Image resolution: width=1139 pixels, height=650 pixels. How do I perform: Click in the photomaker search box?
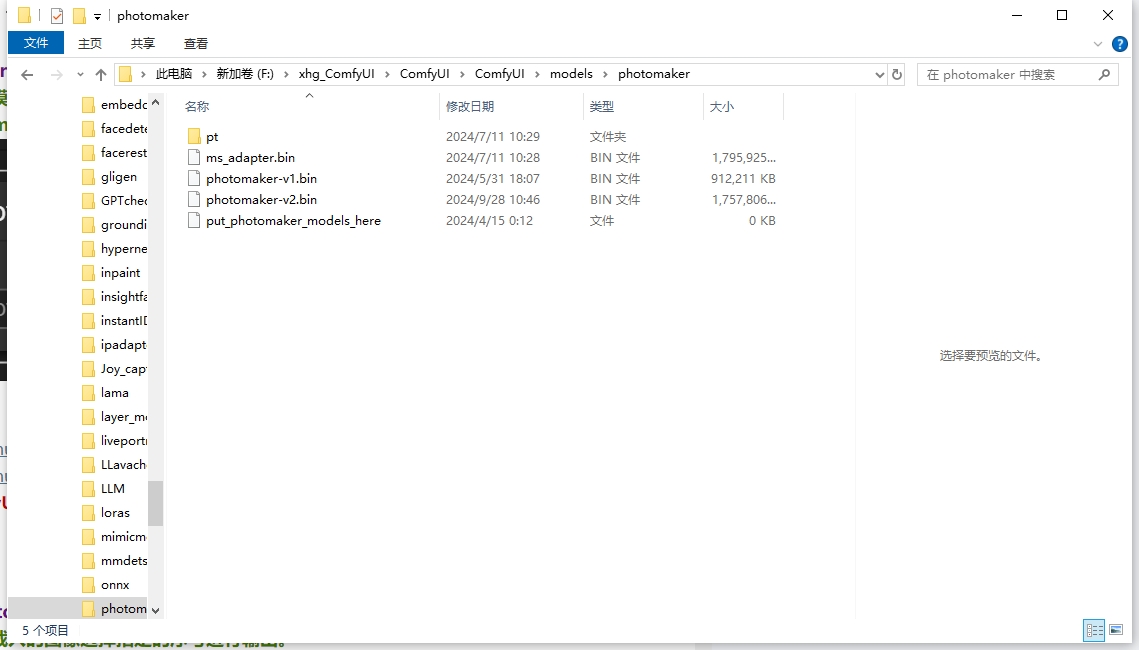point(1005,75)
